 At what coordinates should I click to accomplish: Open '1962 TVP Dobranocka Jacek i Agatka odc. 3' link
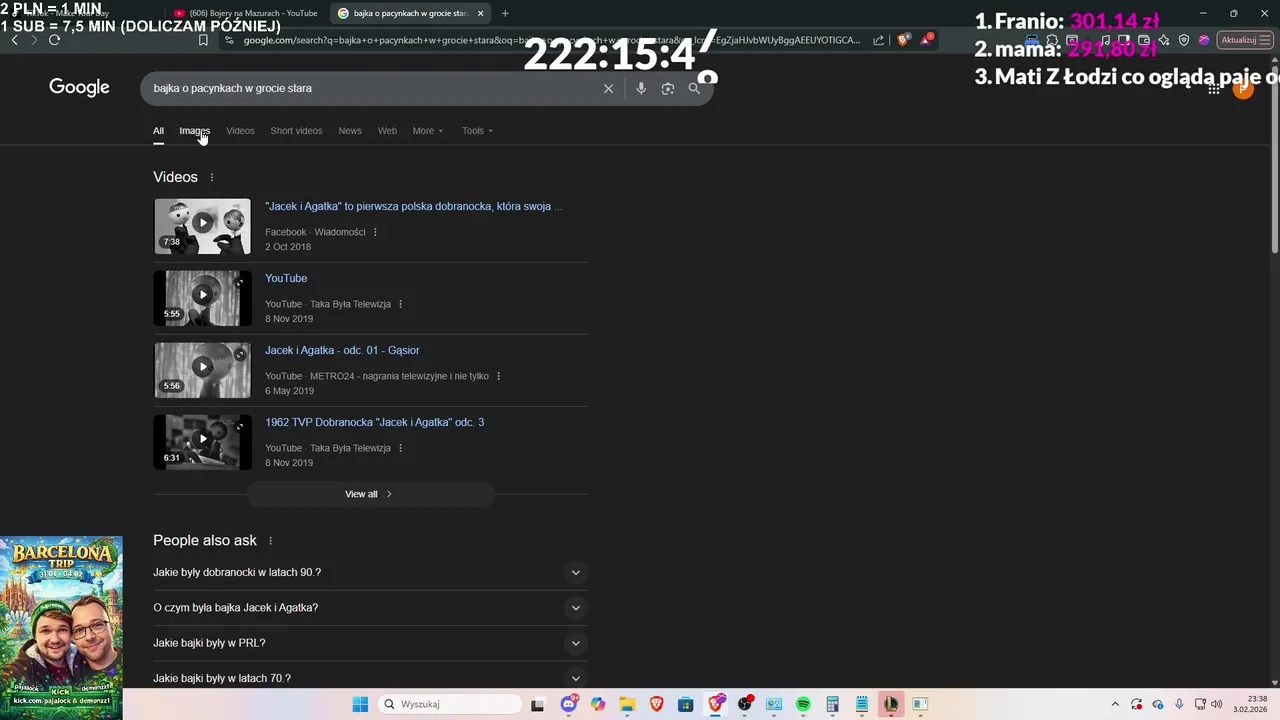tap(374, 422)
